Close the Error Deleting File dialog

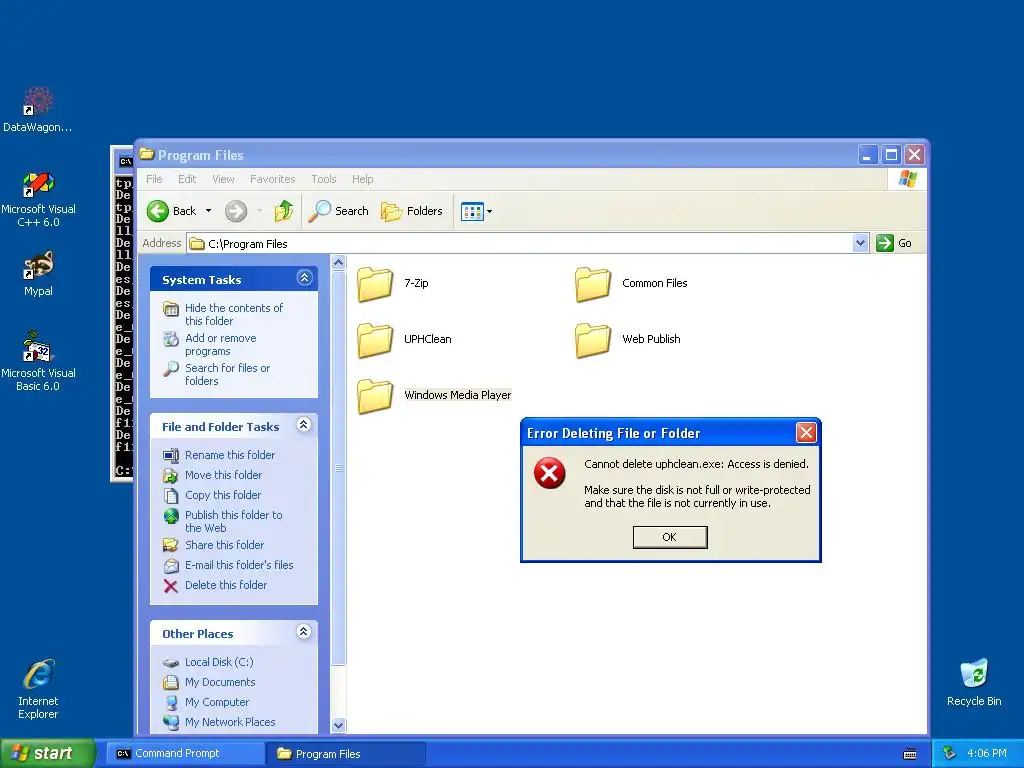806,432
